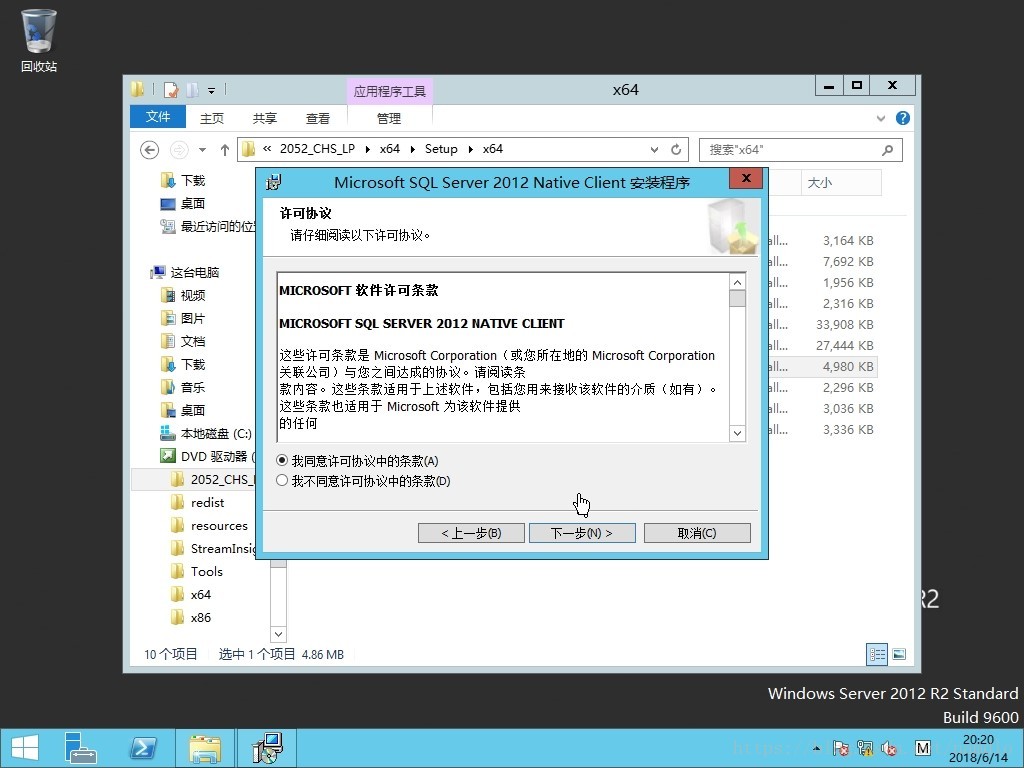Click the Explorer window folder icon

[137, 89]
